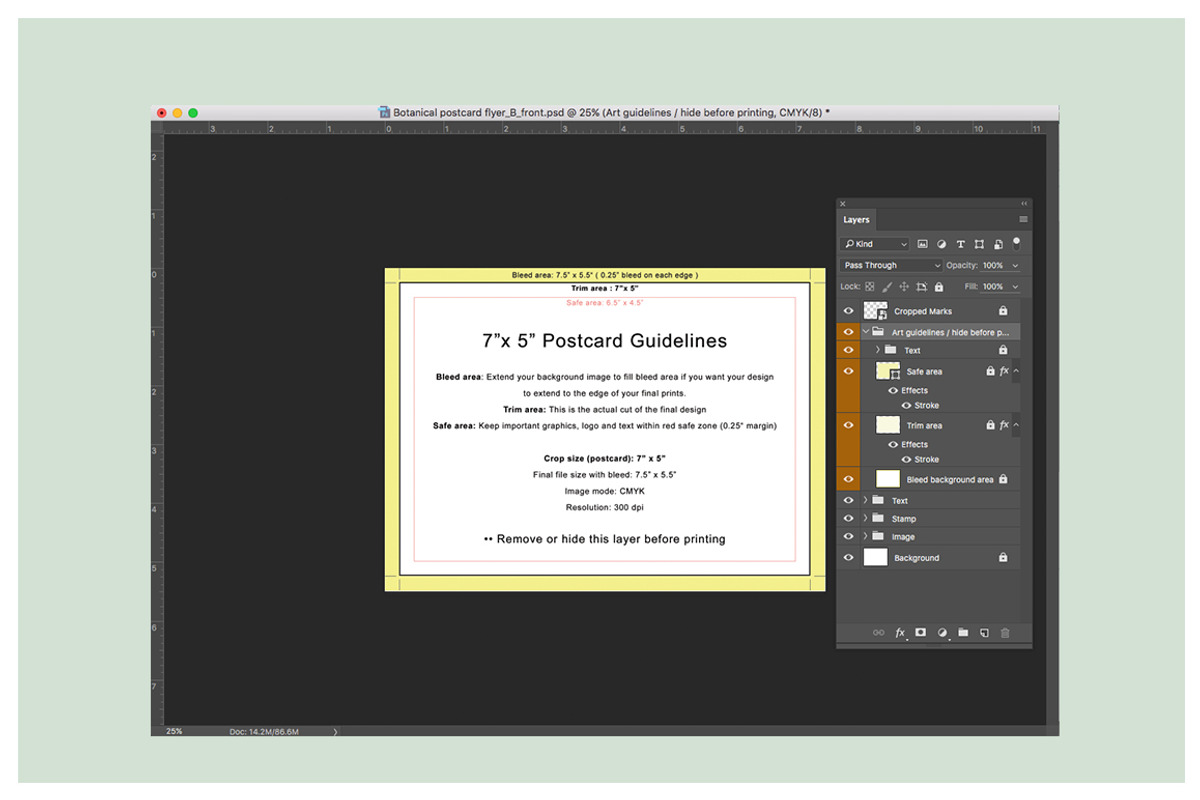Open the Layers panel options menu
The height and width of the screenshot is (800, 1200).
click(x=1023, y=219)
